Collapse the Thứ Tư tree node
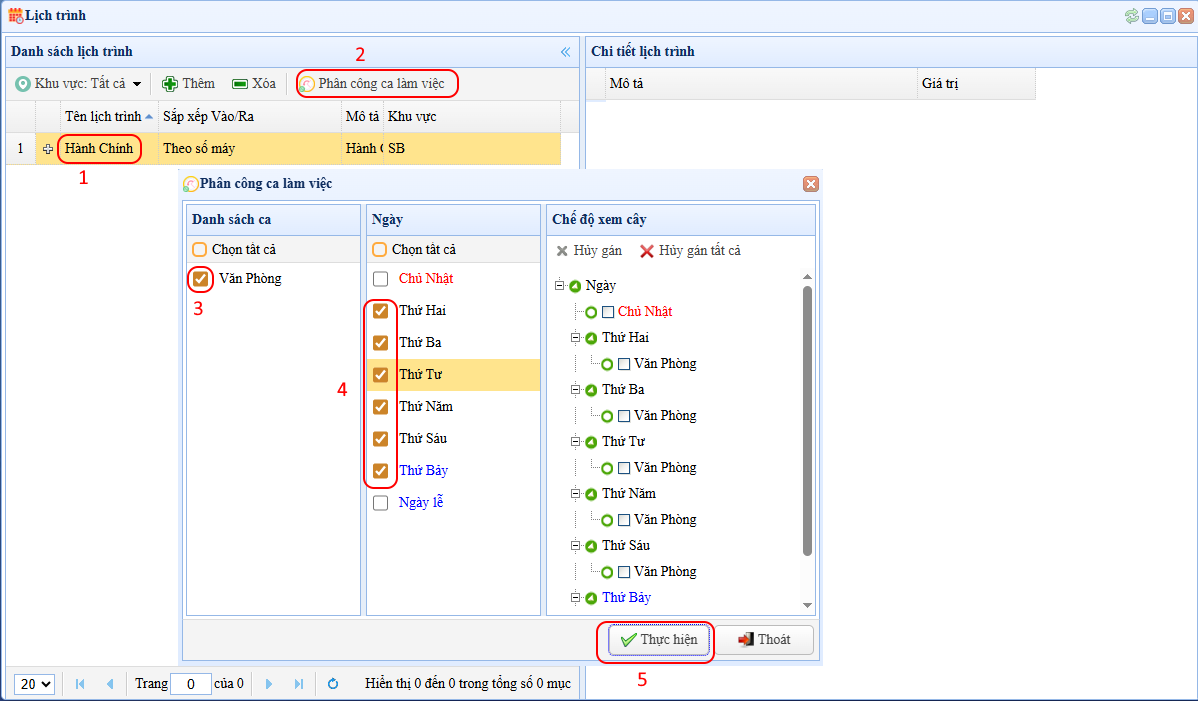 coord(576,441)
